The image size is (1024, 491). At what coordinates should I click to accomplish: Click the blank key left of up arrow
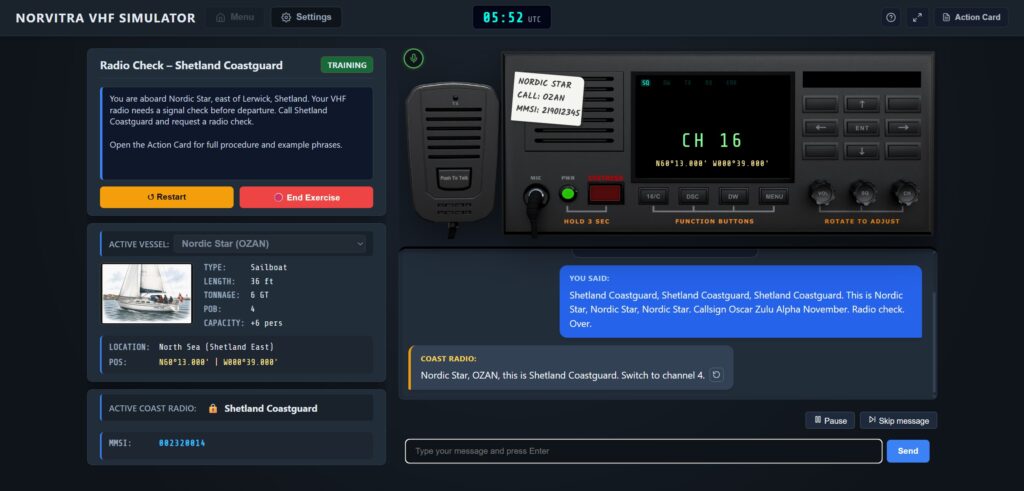pos(821,104)
